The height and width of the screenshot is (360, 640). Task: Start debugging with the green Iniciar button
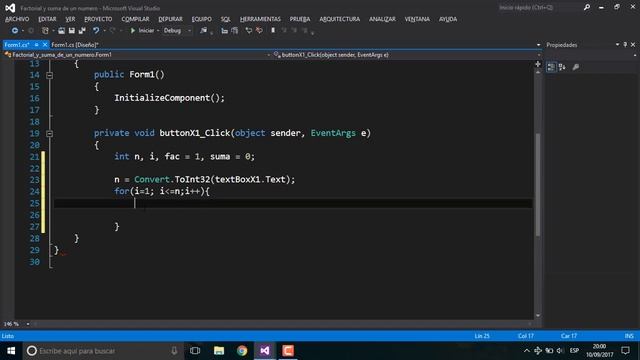pos(142,31)
